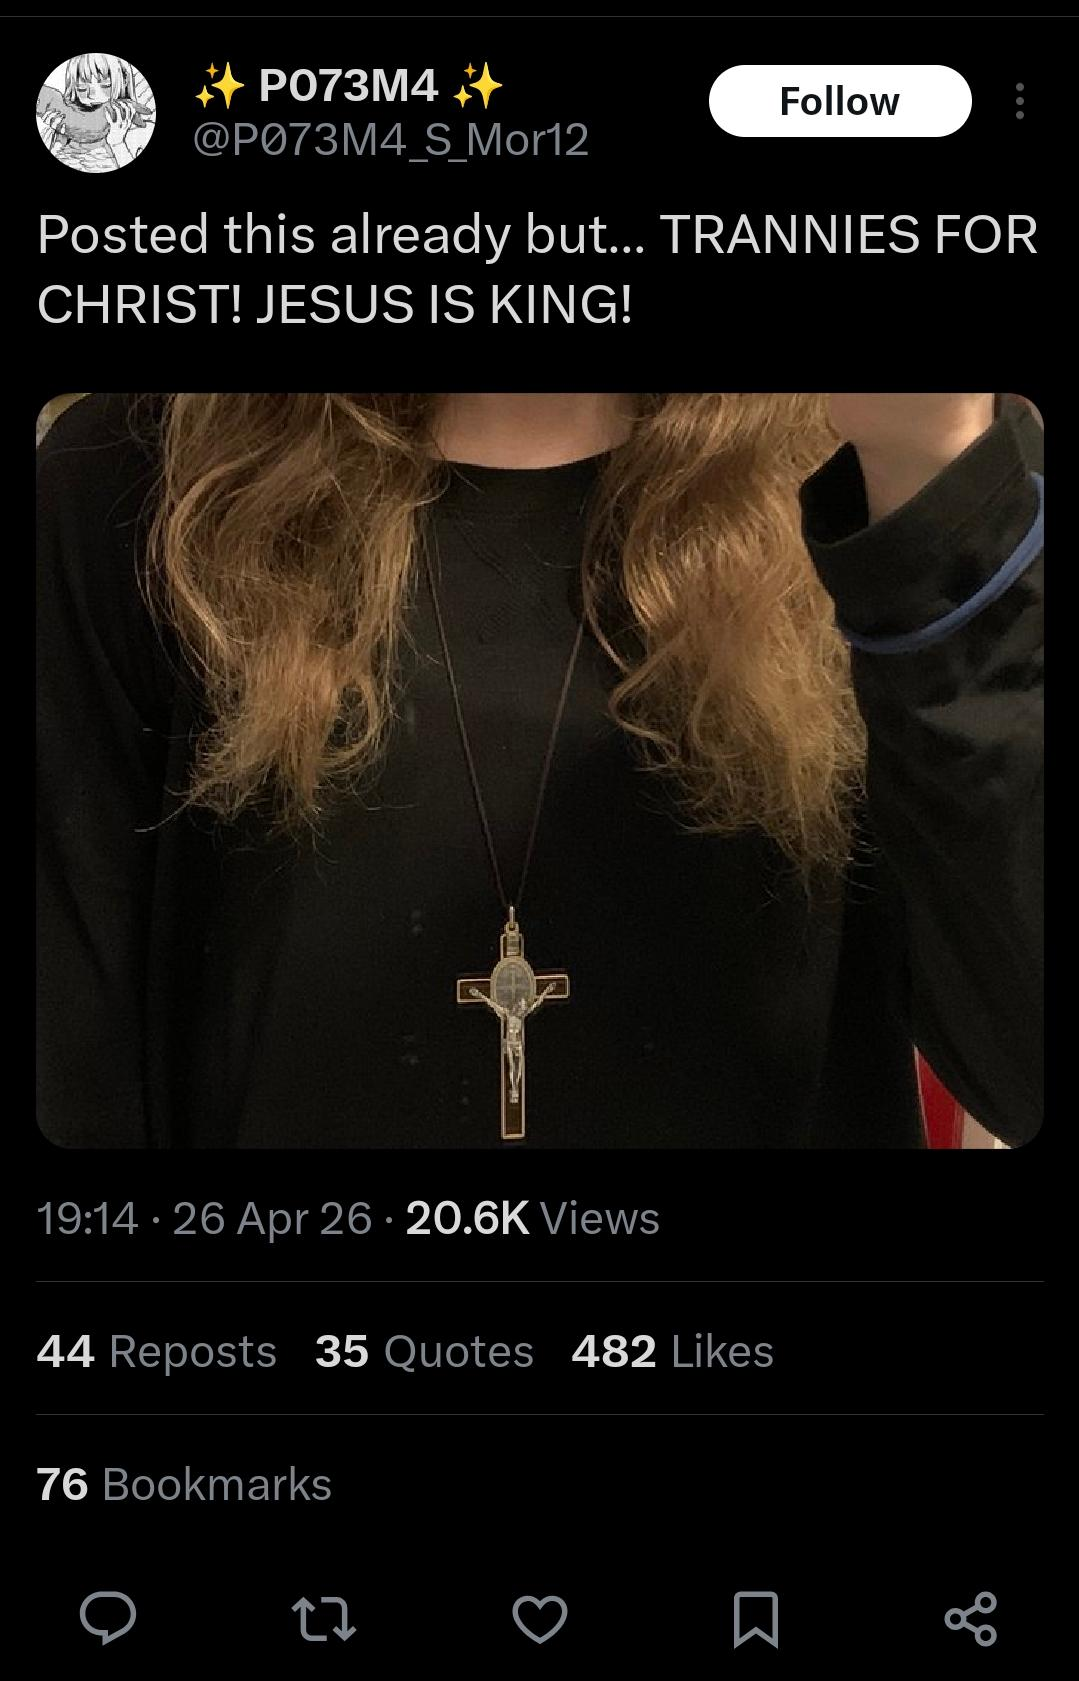1079x1681 pixels.
Task: Tap the repost arrows icon
Action: [x=323, y=1617]
